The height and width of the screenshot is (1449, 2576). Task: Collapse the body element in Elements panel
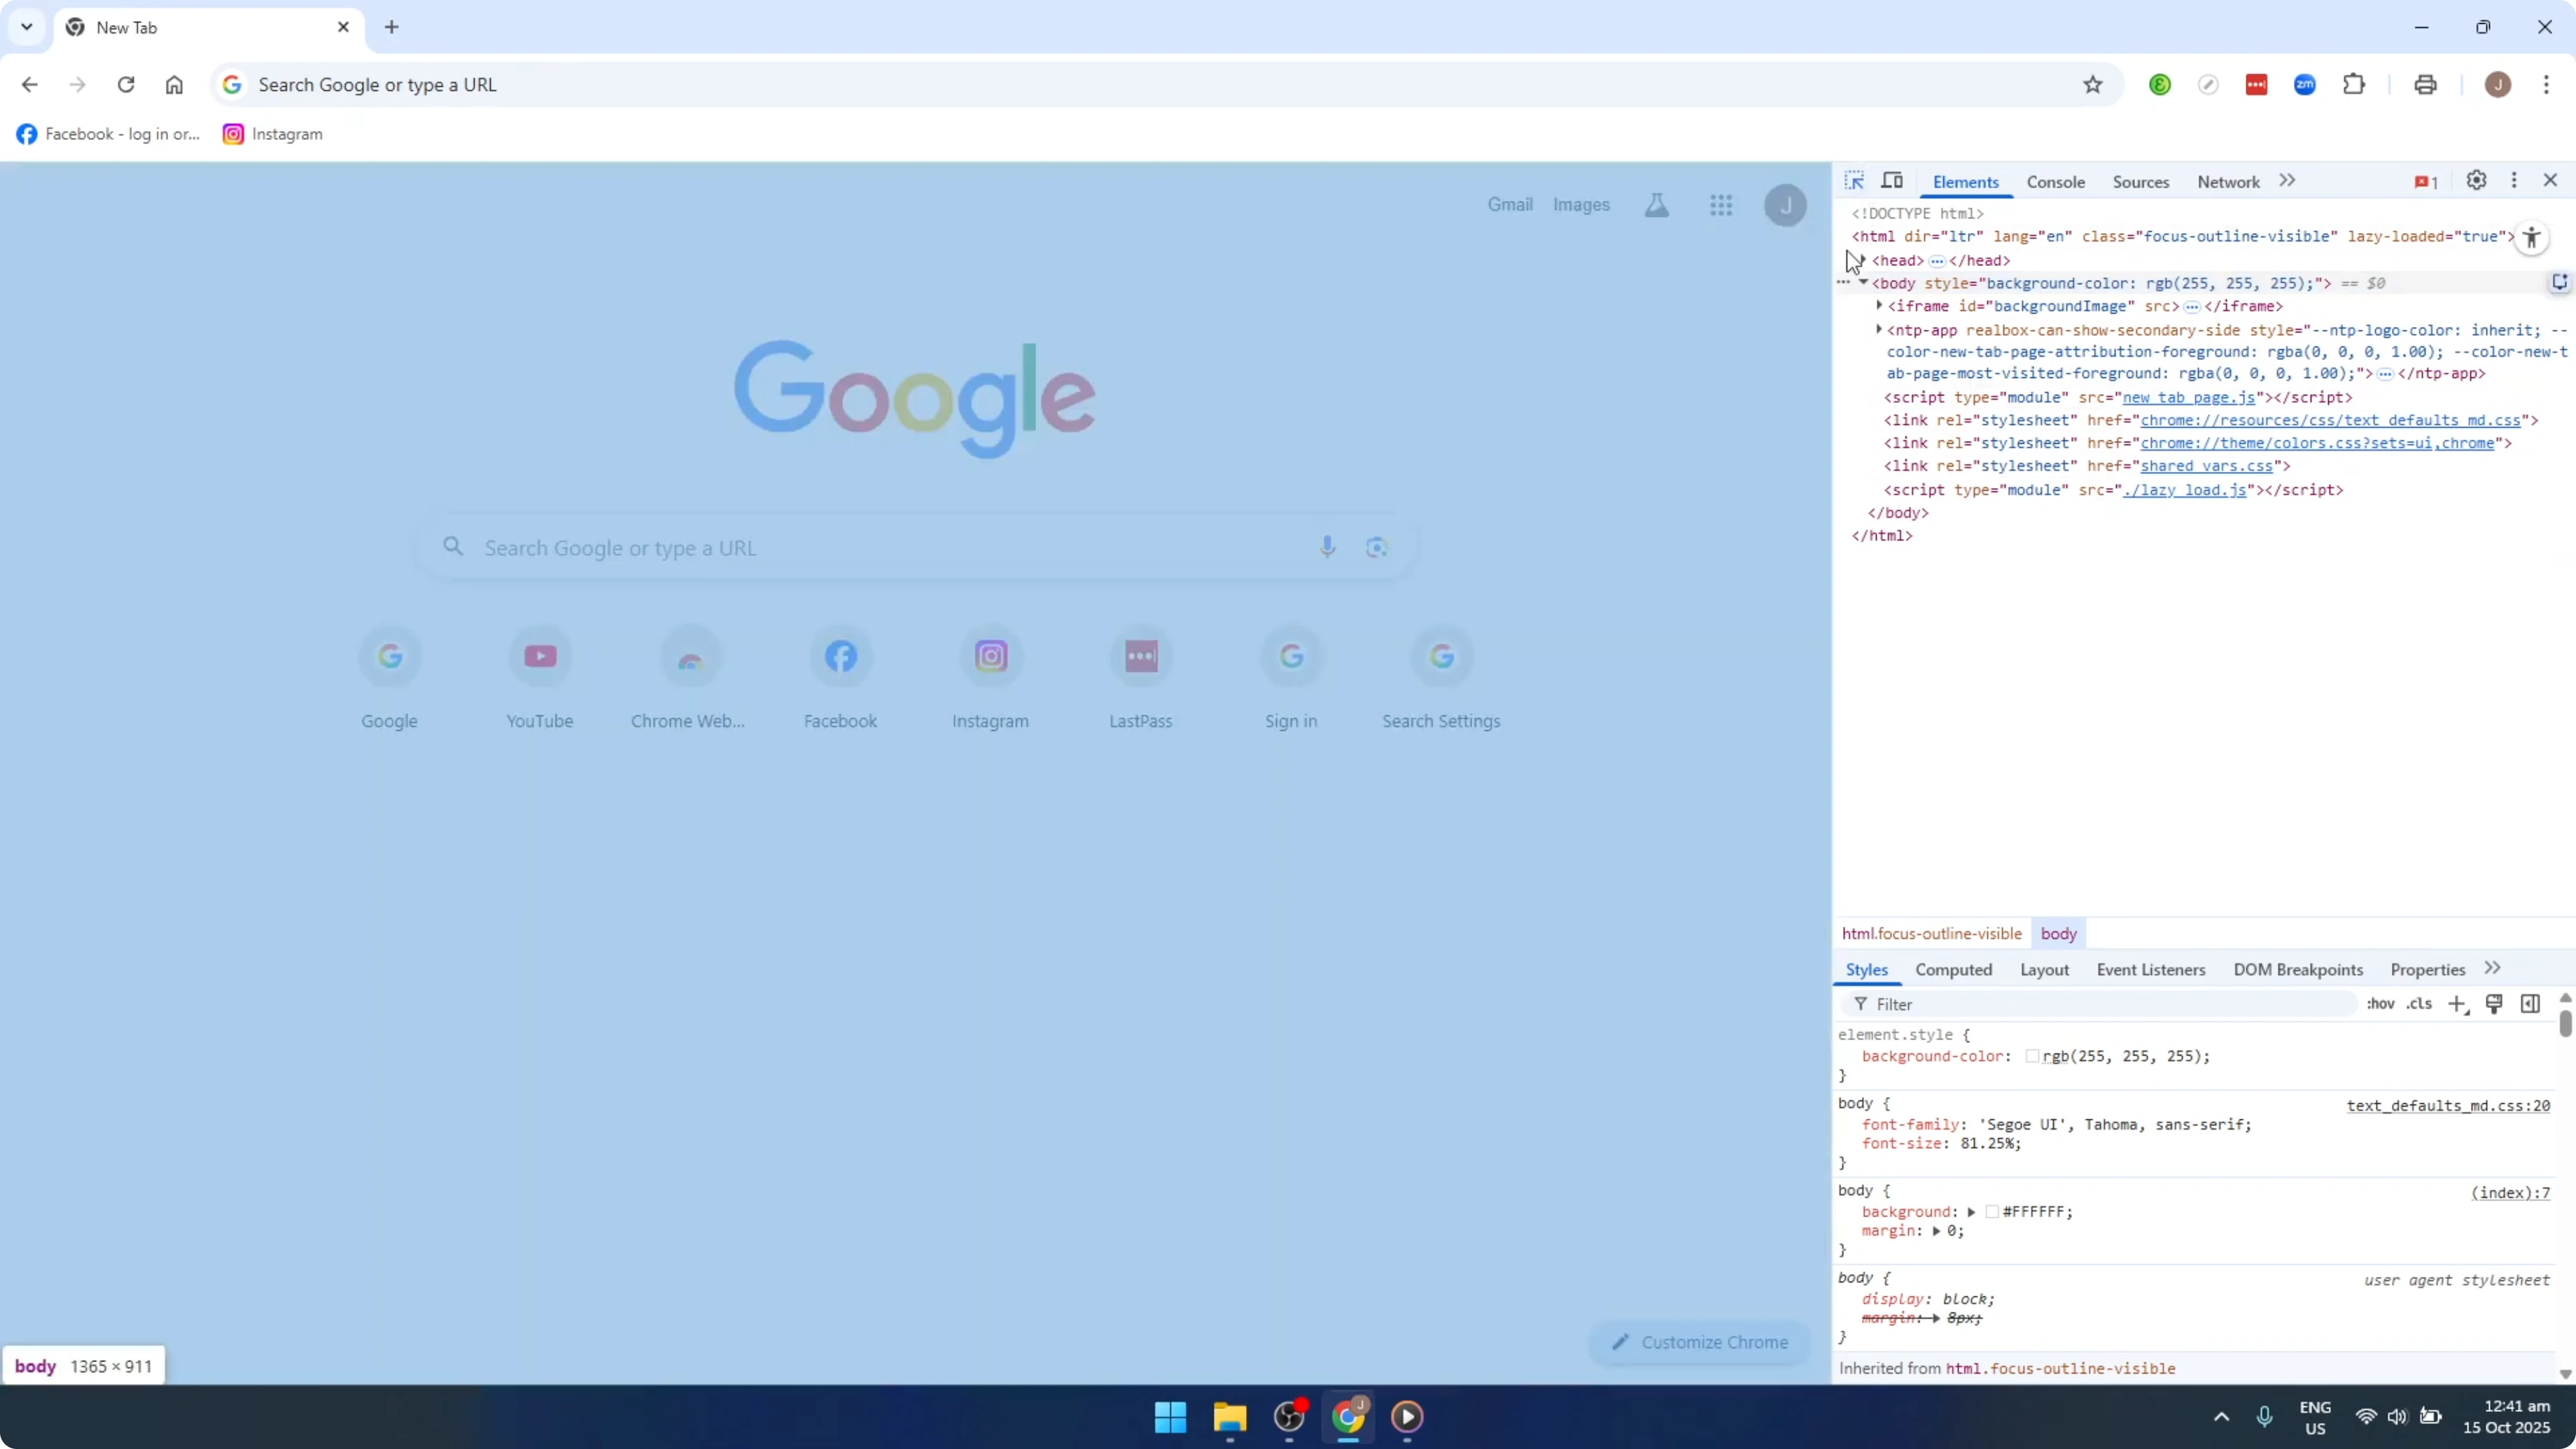1865,283
